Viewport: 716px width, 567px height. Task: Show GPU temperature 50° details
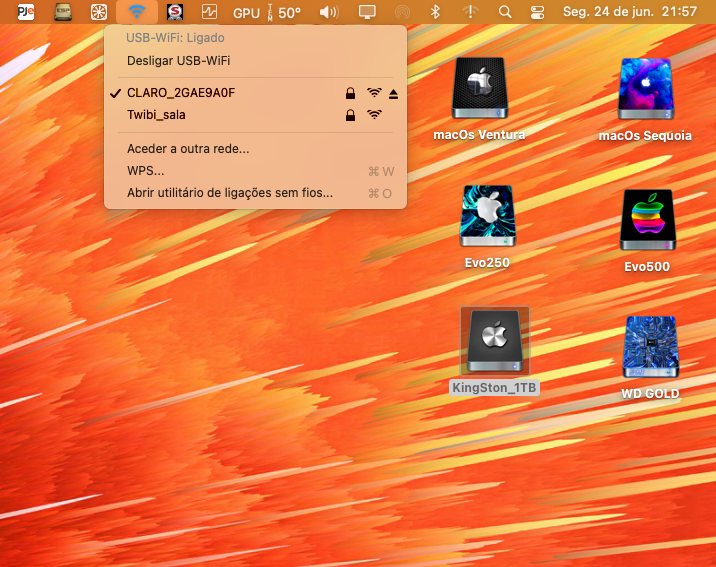point(267,12)
